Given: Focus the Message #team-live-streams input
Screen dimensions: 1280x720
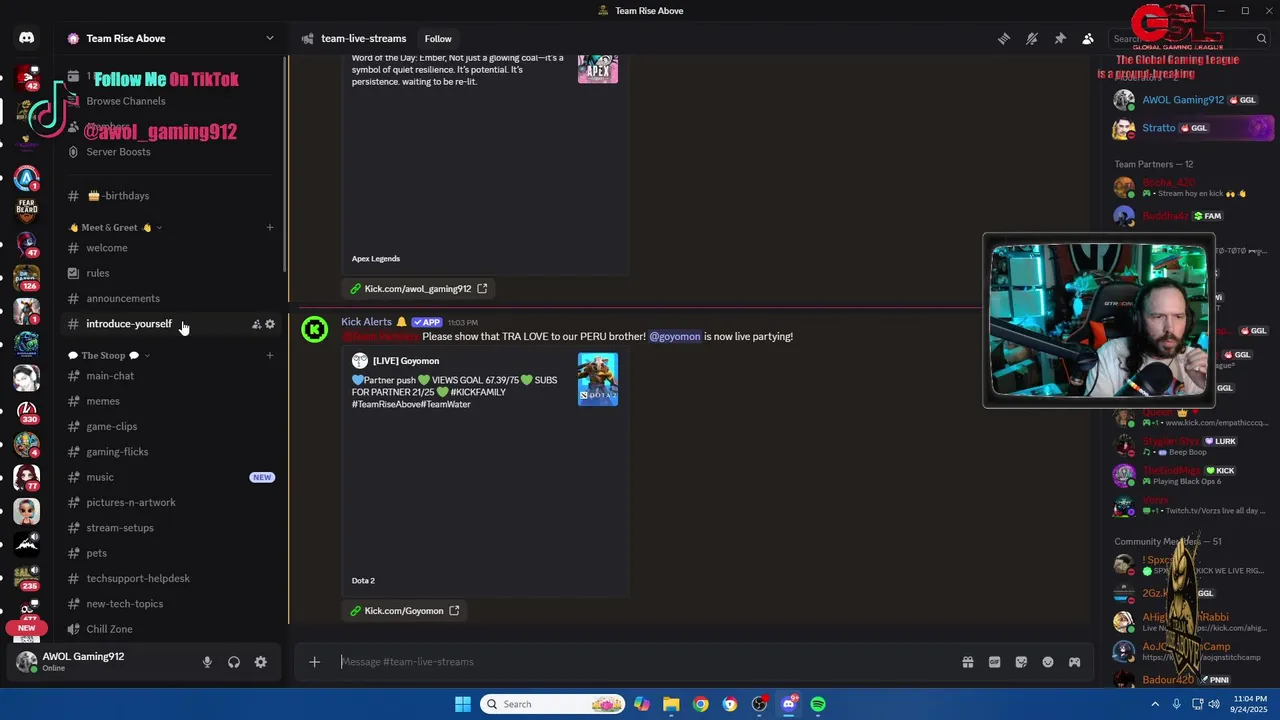Looking at the screenshot, I should pyautogui.click(x=640, y=662).
